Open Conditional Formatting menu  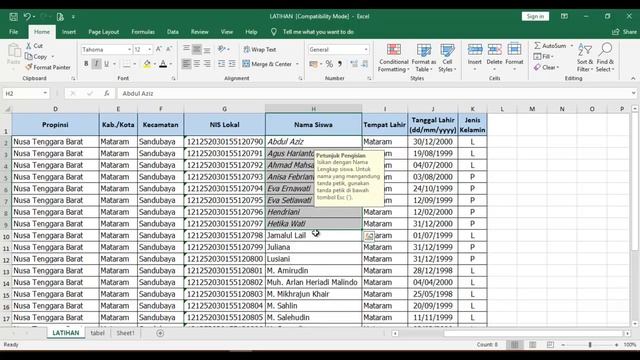[x=393, y=58]
